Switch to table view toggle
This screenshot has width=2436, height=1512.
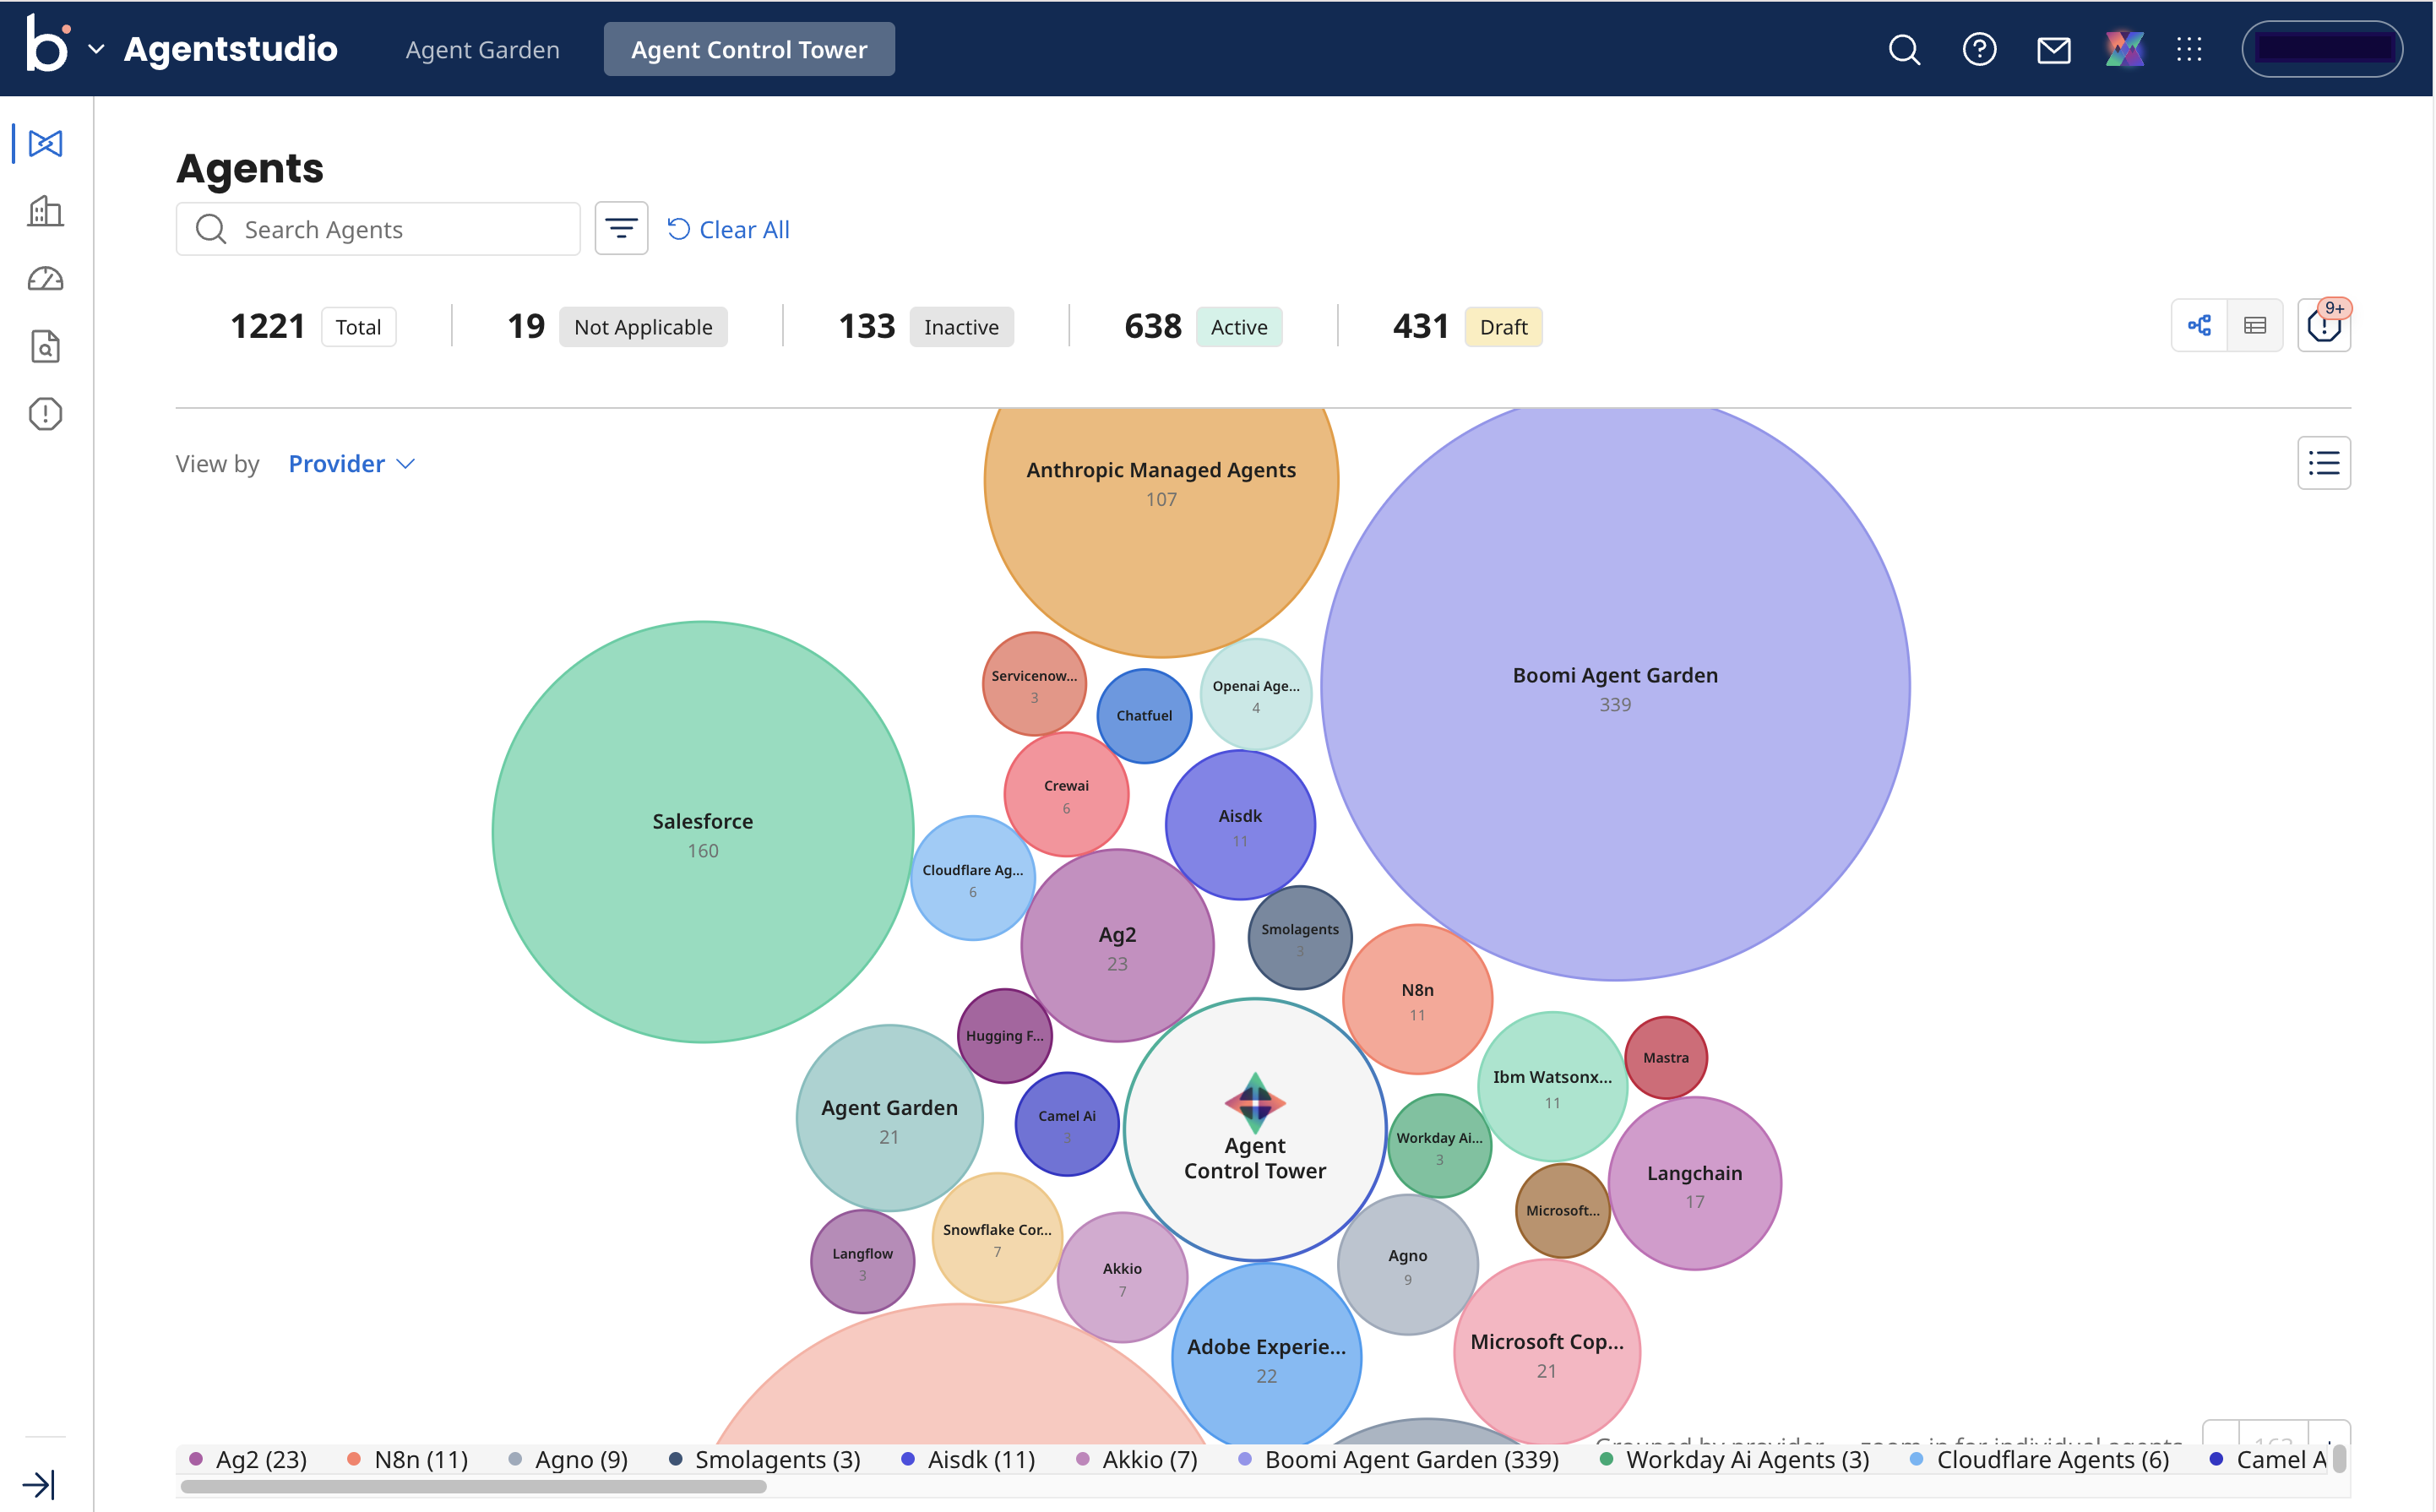click(x=2255, y=325)
